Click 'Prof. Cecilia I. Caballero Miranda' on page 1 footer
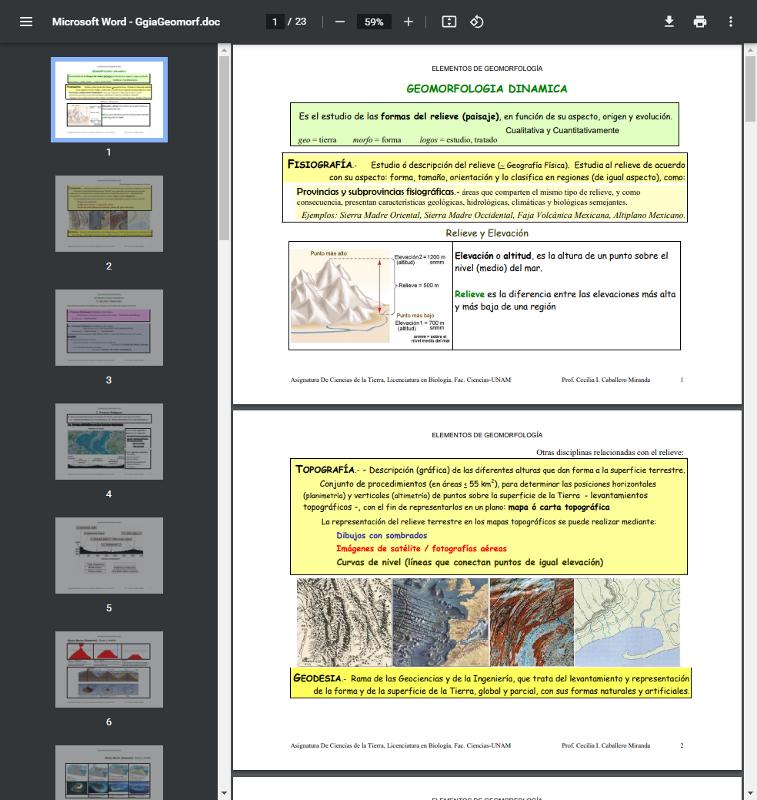The image size is (757, 800). pos(605,380)
